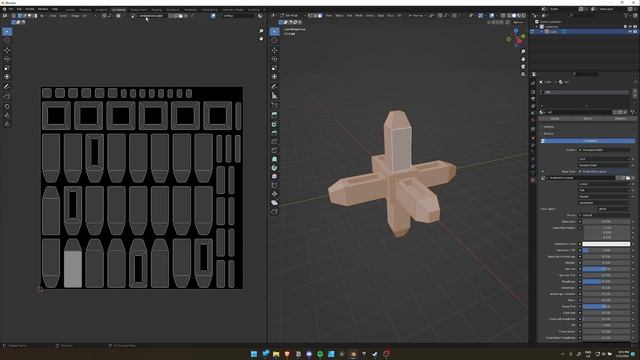
Task: Toggle camera view icon in the 3D viewport
Action: click(523, 67)
